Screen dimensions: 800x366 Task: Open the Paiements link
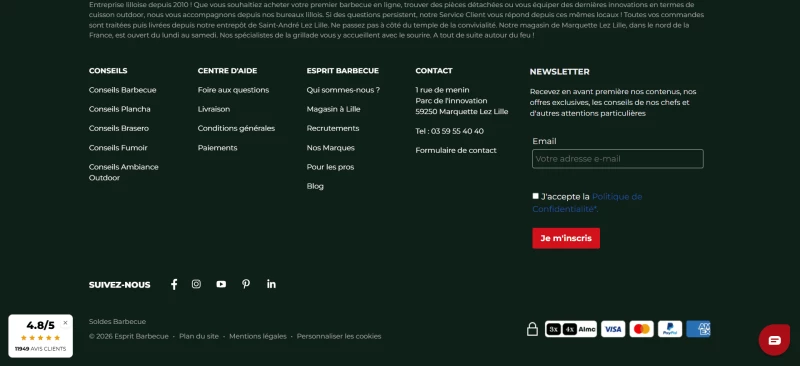click(x=217, y=148)
